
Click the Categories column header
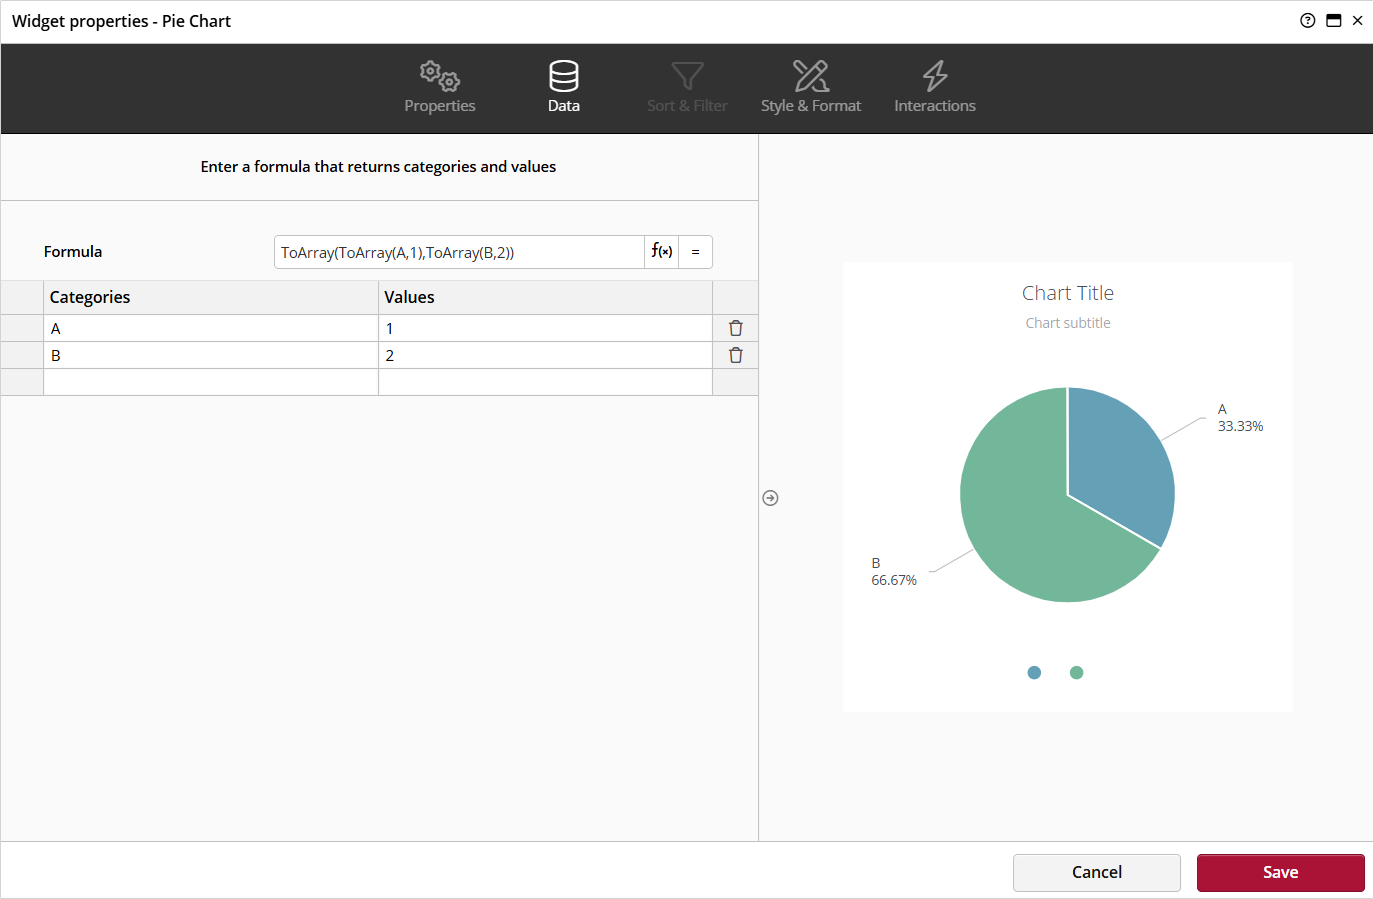point(211,297)
